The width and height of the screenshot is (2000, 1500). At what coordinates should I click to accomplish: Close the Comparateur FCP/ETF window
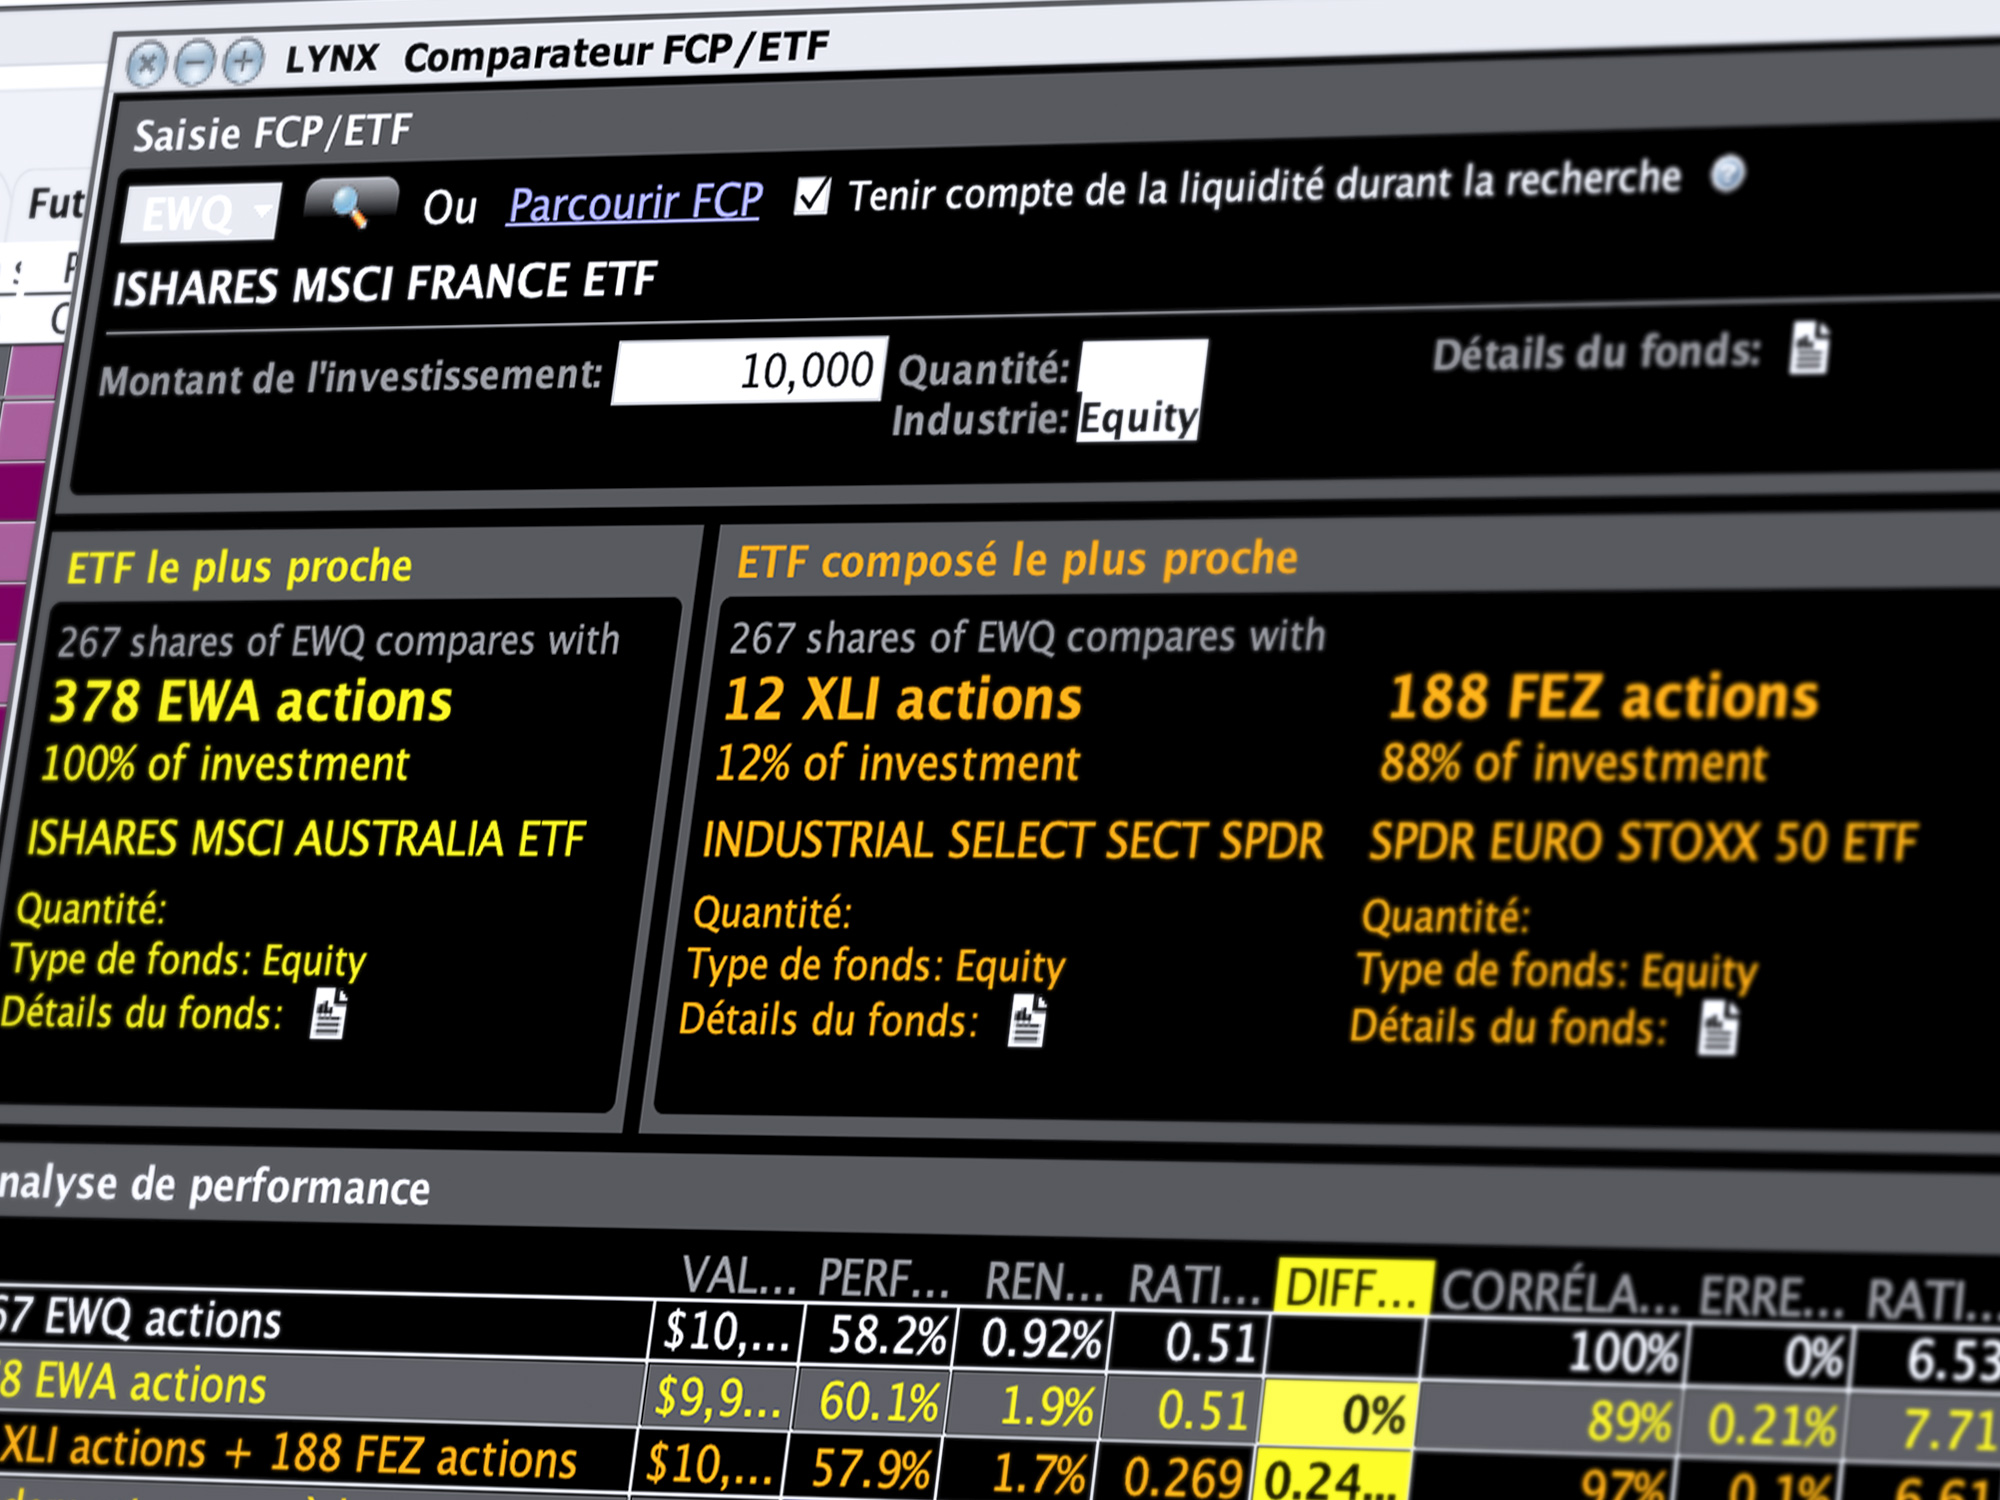click(x=148, y=66)
